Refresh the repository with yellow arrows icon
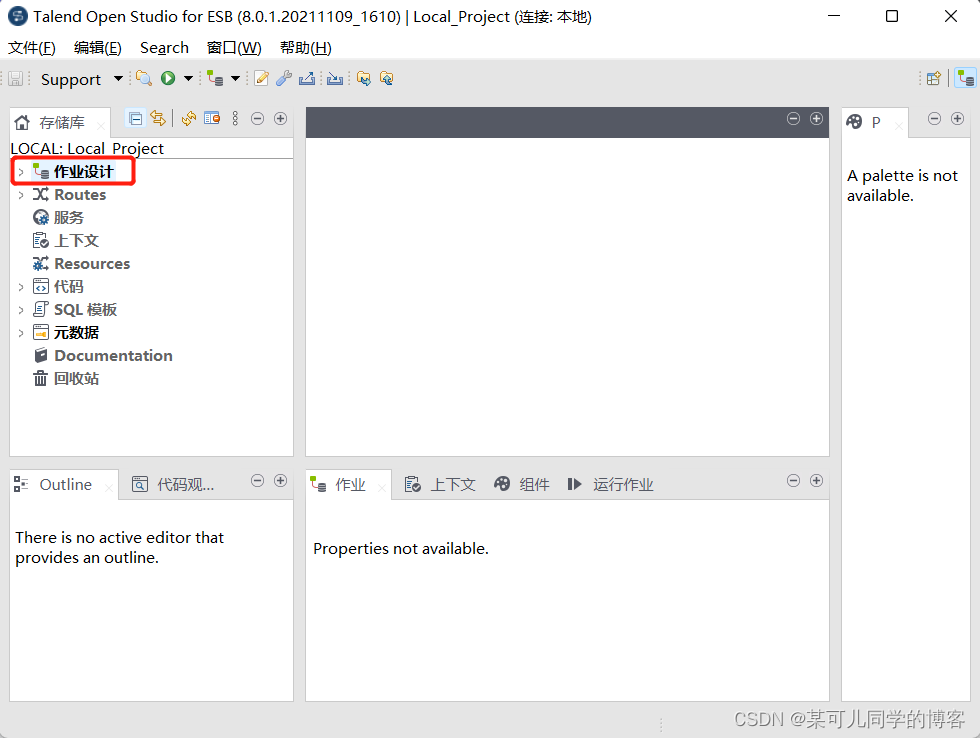Screen dimensions: 980x738 tap(189, 118)
